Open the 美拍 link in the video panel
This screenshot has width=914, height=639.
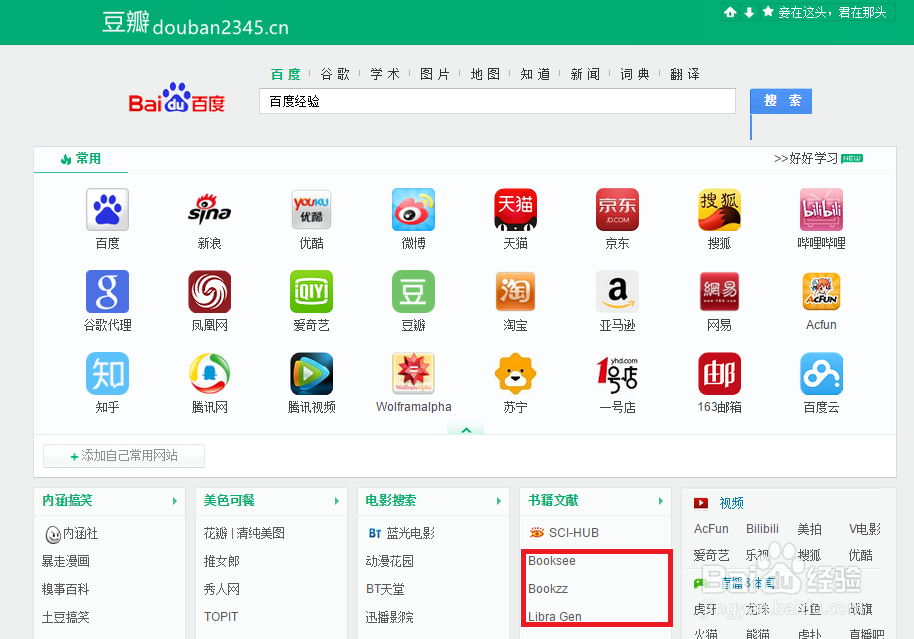(x=809, y=528)
